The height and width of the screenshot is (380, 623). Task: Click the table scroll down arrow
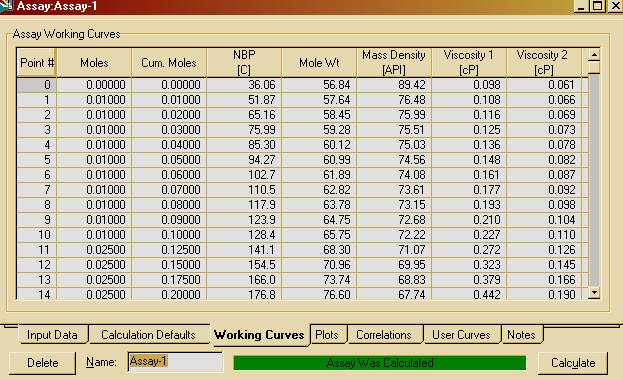(x=594, y=293)
